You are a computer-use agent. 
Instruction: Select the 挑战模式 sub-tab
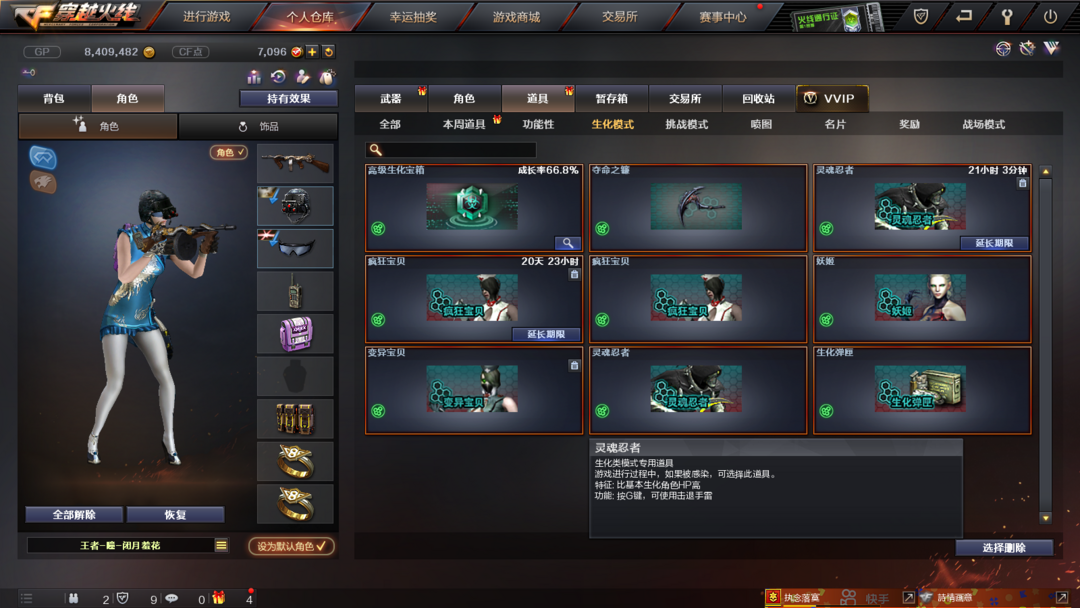686,125
